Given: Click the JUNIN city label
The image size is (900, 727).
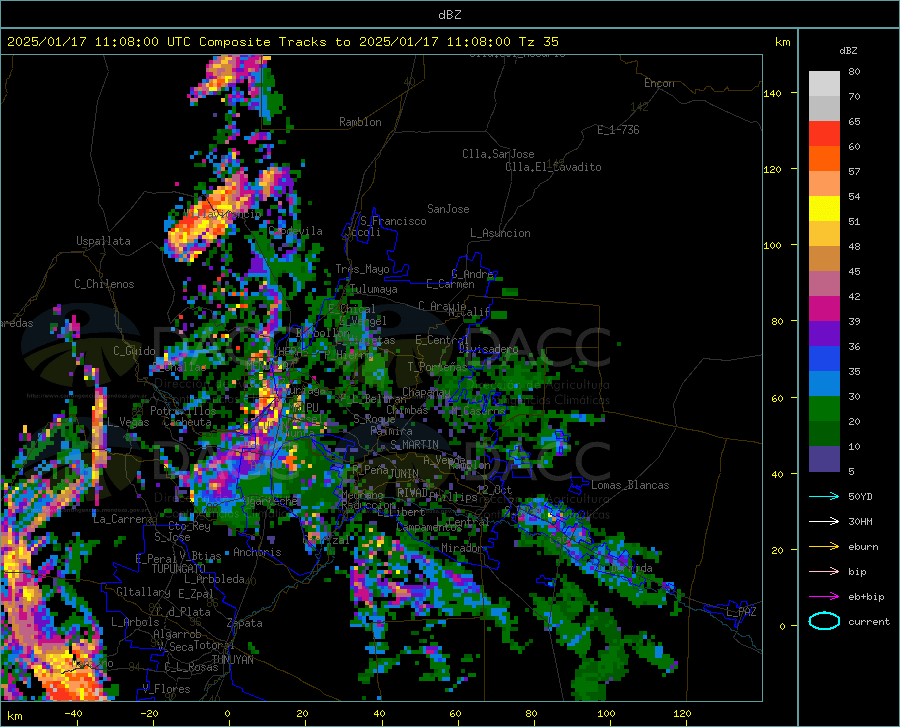Looking at the screenshot, I should (x=404, y=473).
